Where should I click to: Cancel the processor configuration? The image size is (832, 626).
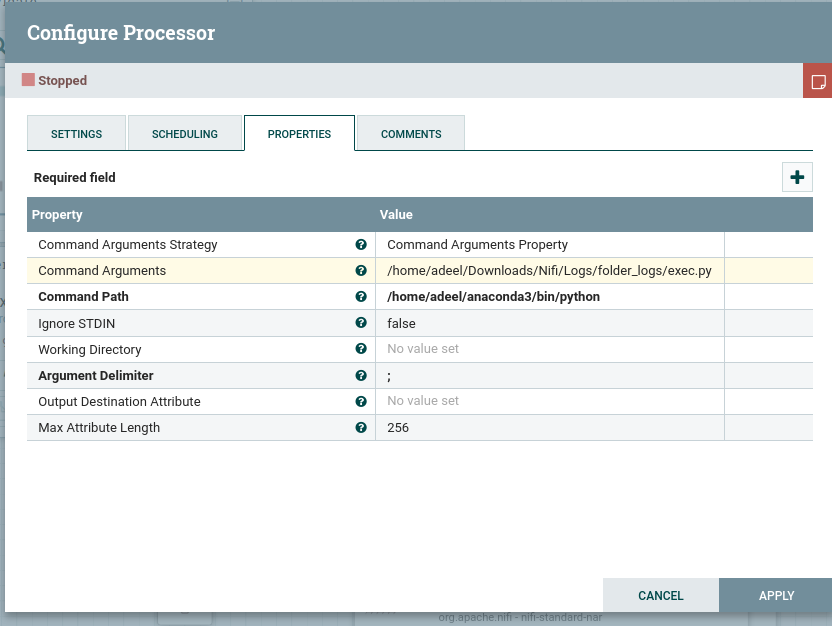coord(661,595)
